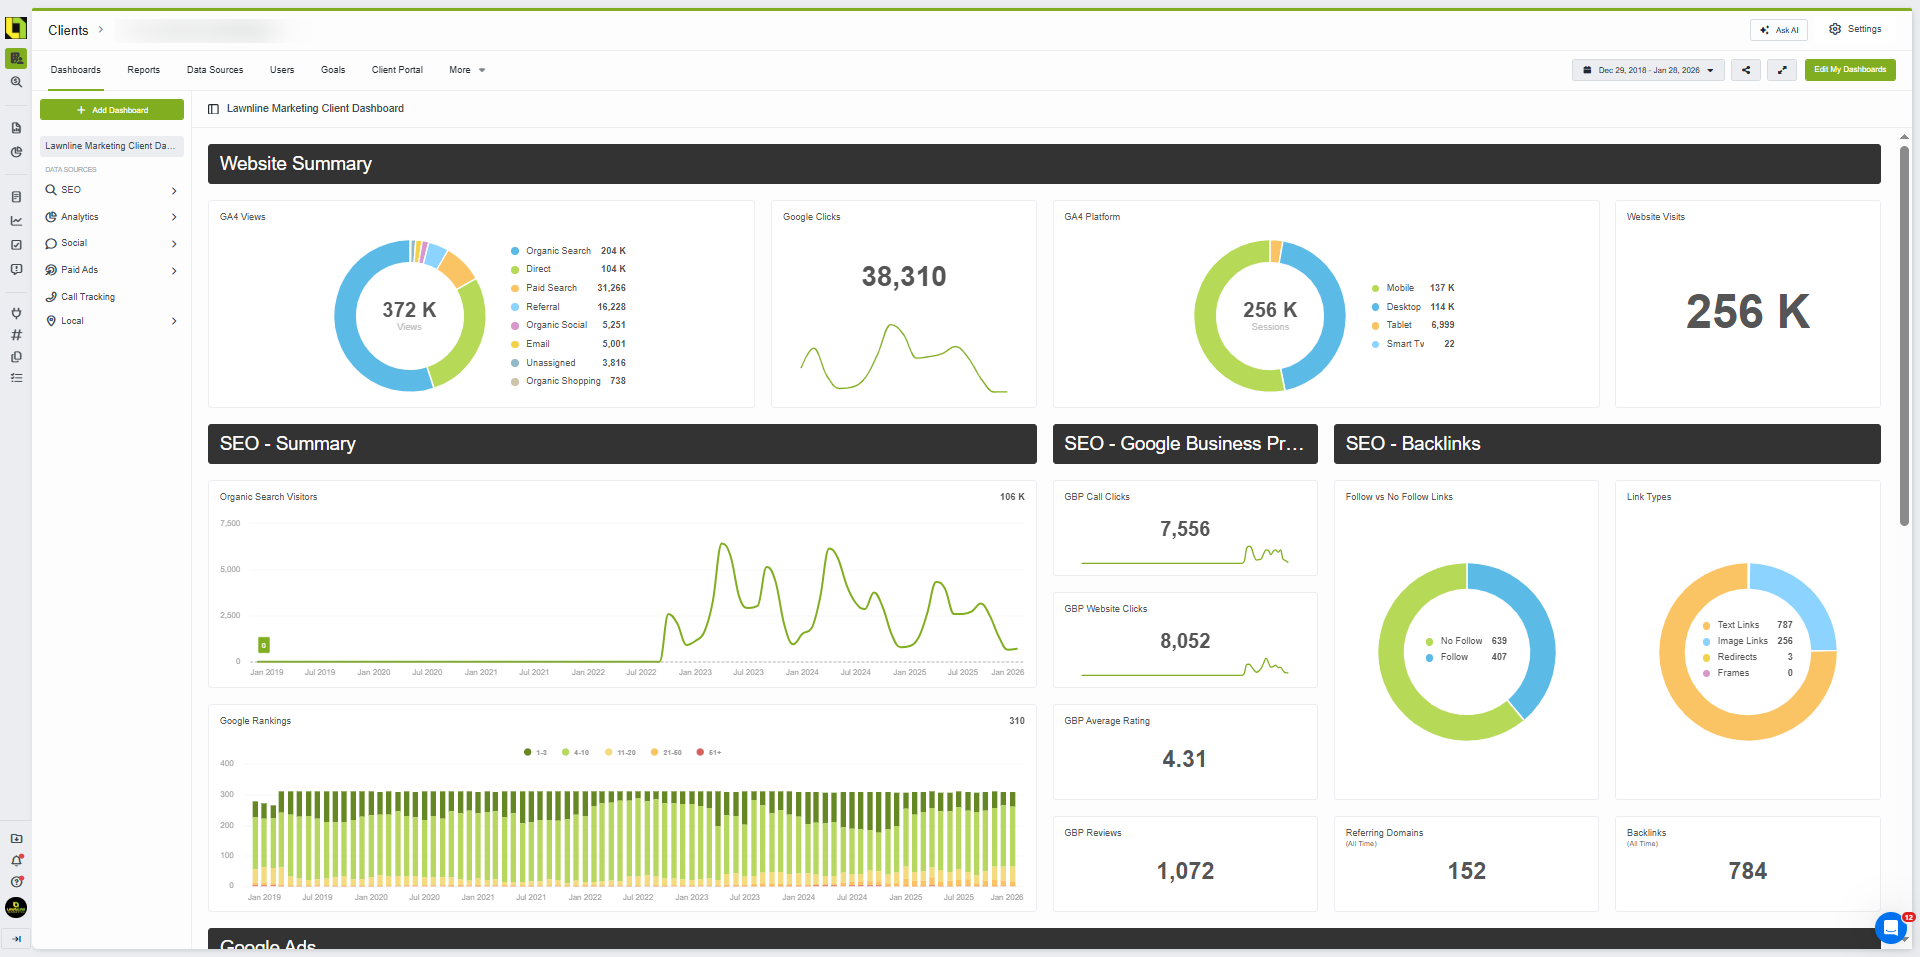
Task: Select the Call Tracking data source
Action: pos(87,296)
